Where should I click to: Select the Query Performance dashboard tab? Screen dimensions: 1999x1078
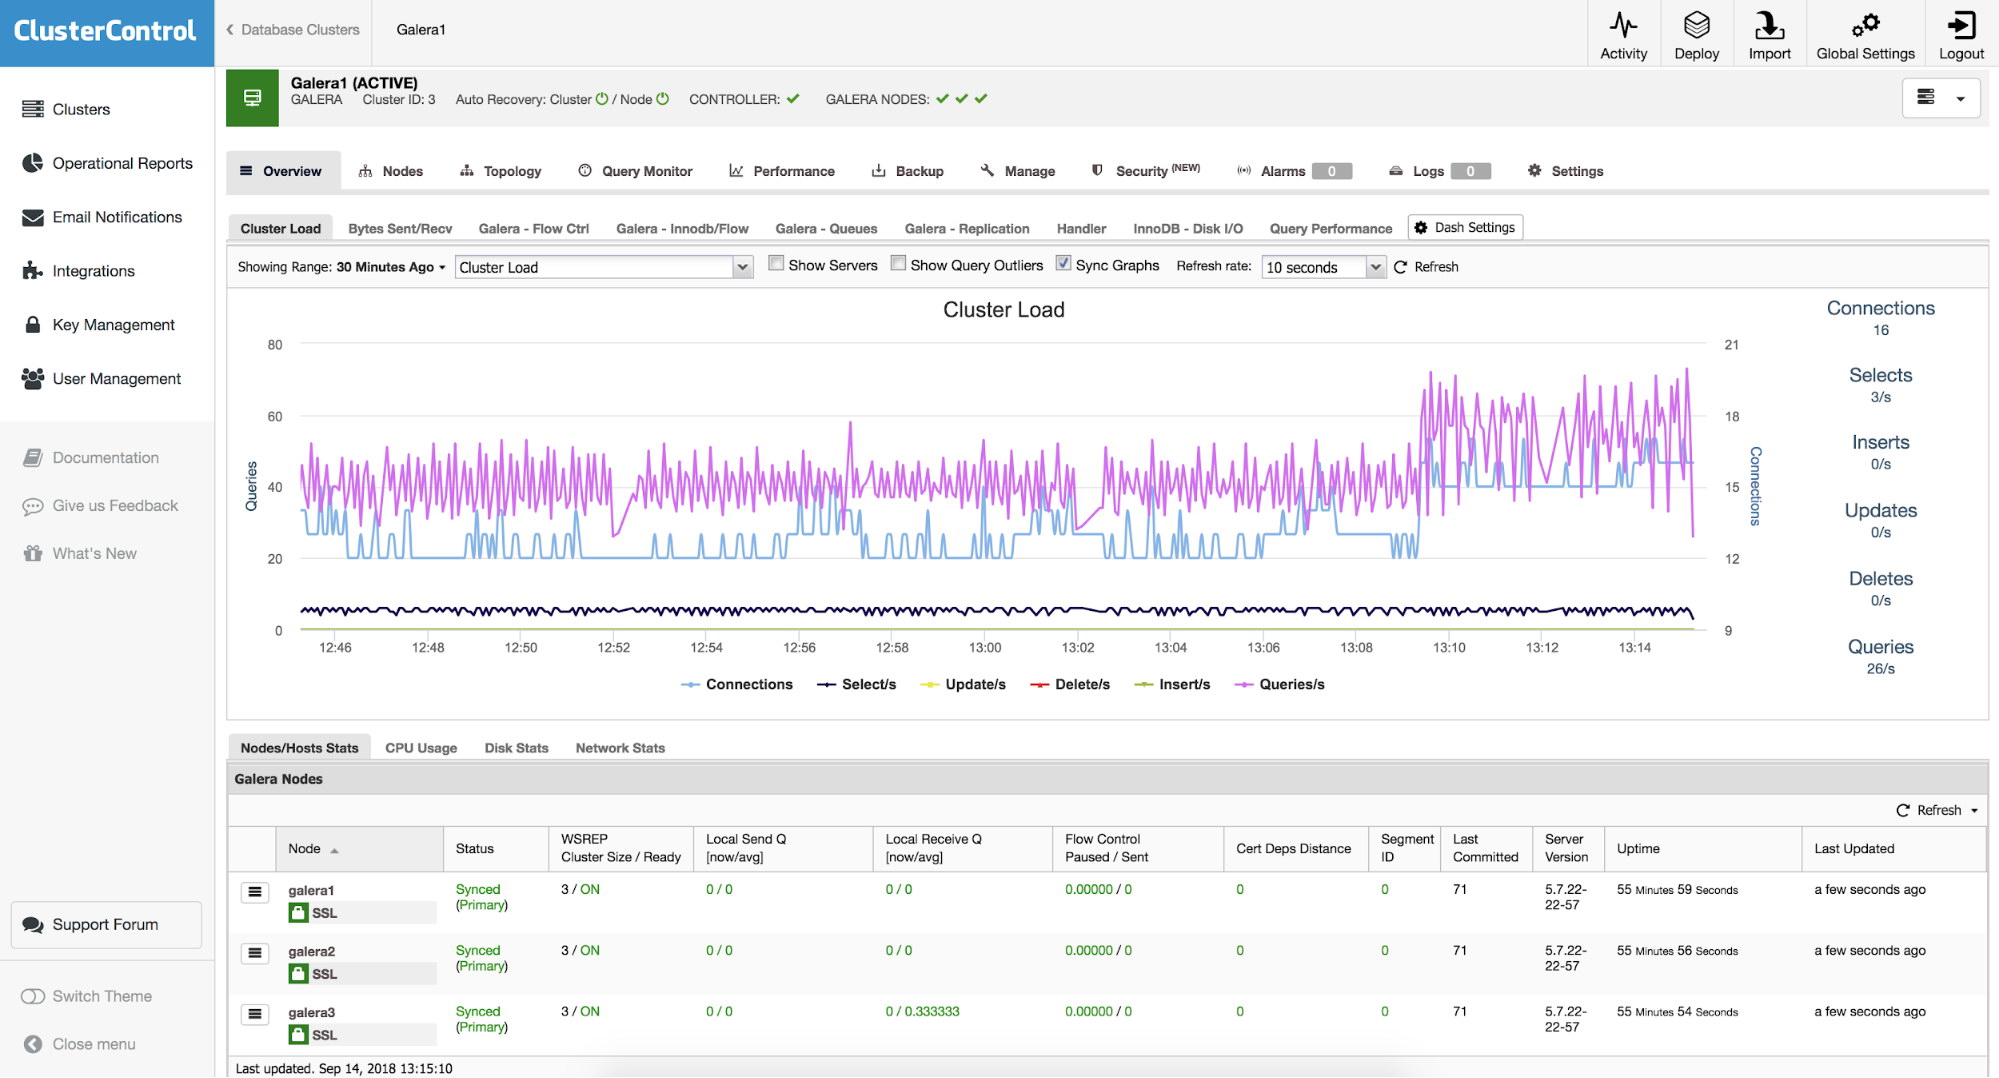click(x=1331, y=229)
